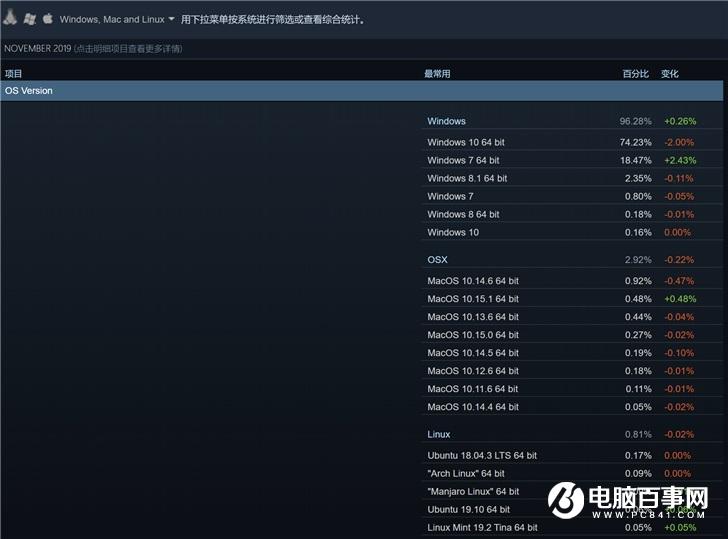This screenshot has height=539, width=728.
Task: Select the Linux Mint 19.2 Tina row
Action: [572, 528]
